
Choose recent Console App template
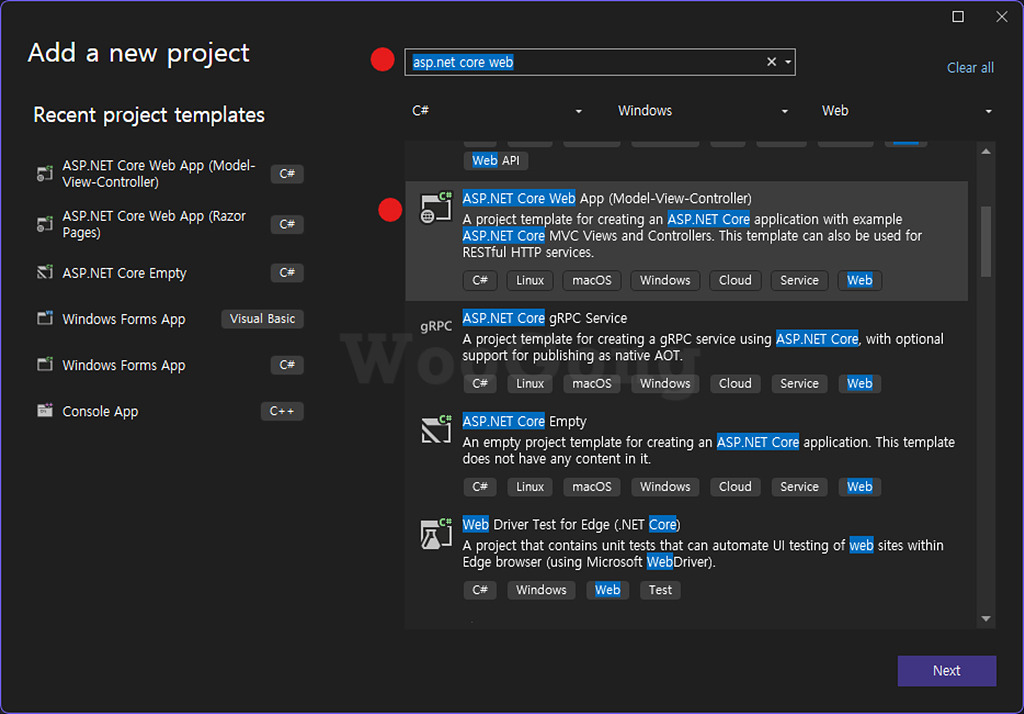170,411
